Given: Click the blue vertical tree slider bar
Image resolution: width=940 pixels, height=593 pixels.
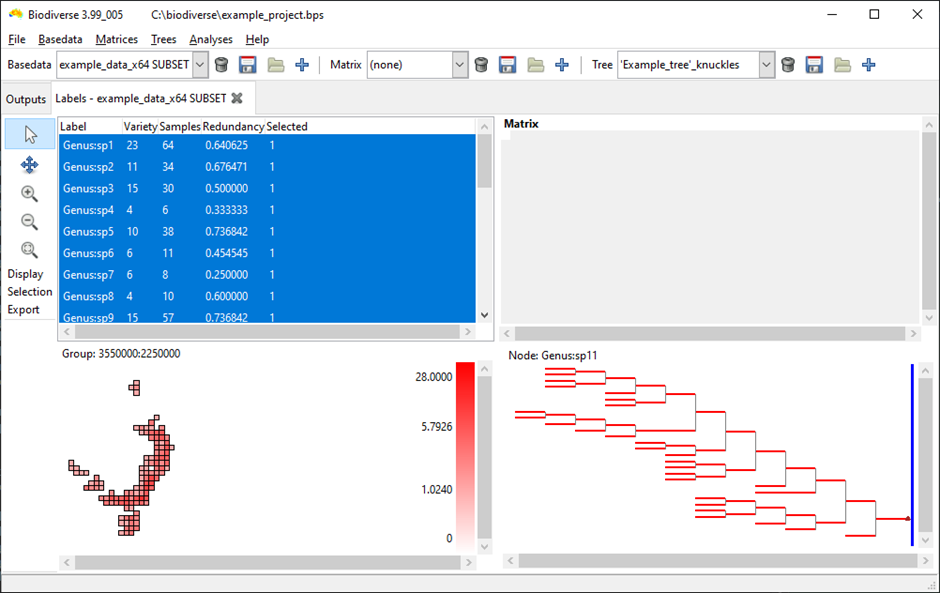Looking at the screenshot, I should (x=912, y=454).
